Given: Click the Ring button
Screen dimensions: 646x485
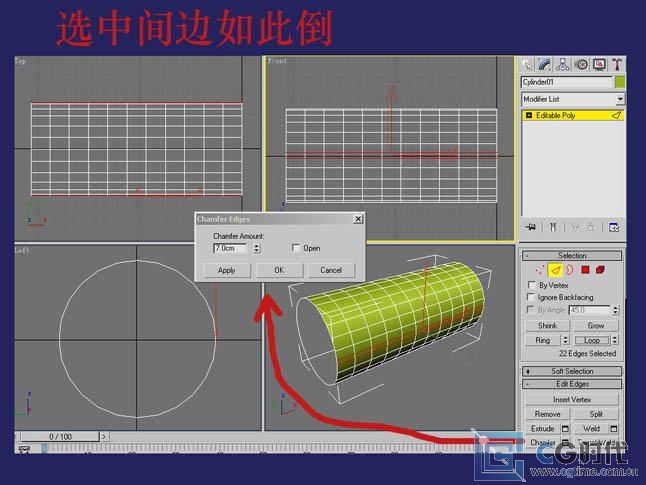Looking at the screenshot, I should pos(543,340).
